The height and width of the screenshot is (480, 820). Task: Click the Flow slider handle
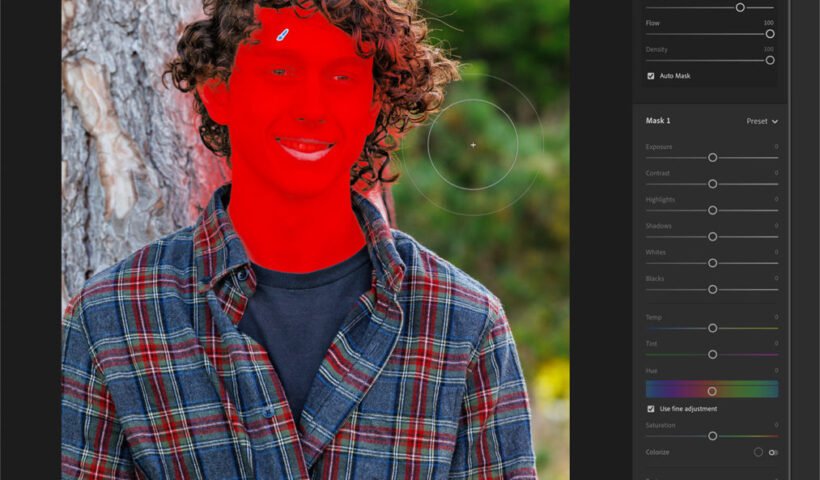[770, 34]
